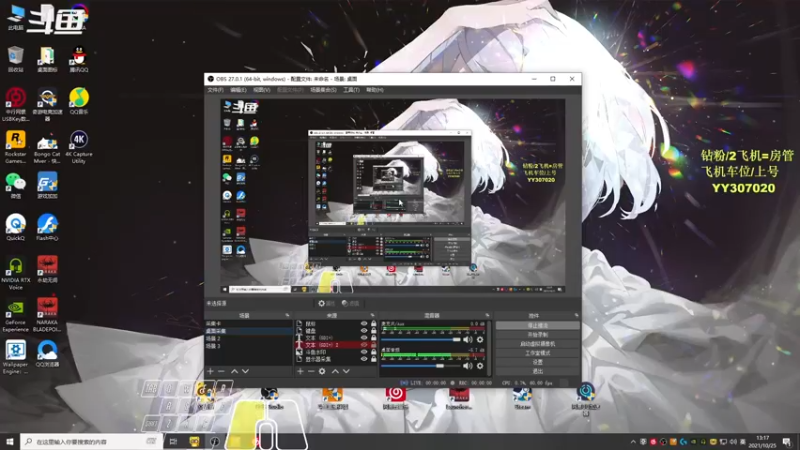Toggle visibility eye of 键盘 source

pyautogui.click(x=364, y=331)
